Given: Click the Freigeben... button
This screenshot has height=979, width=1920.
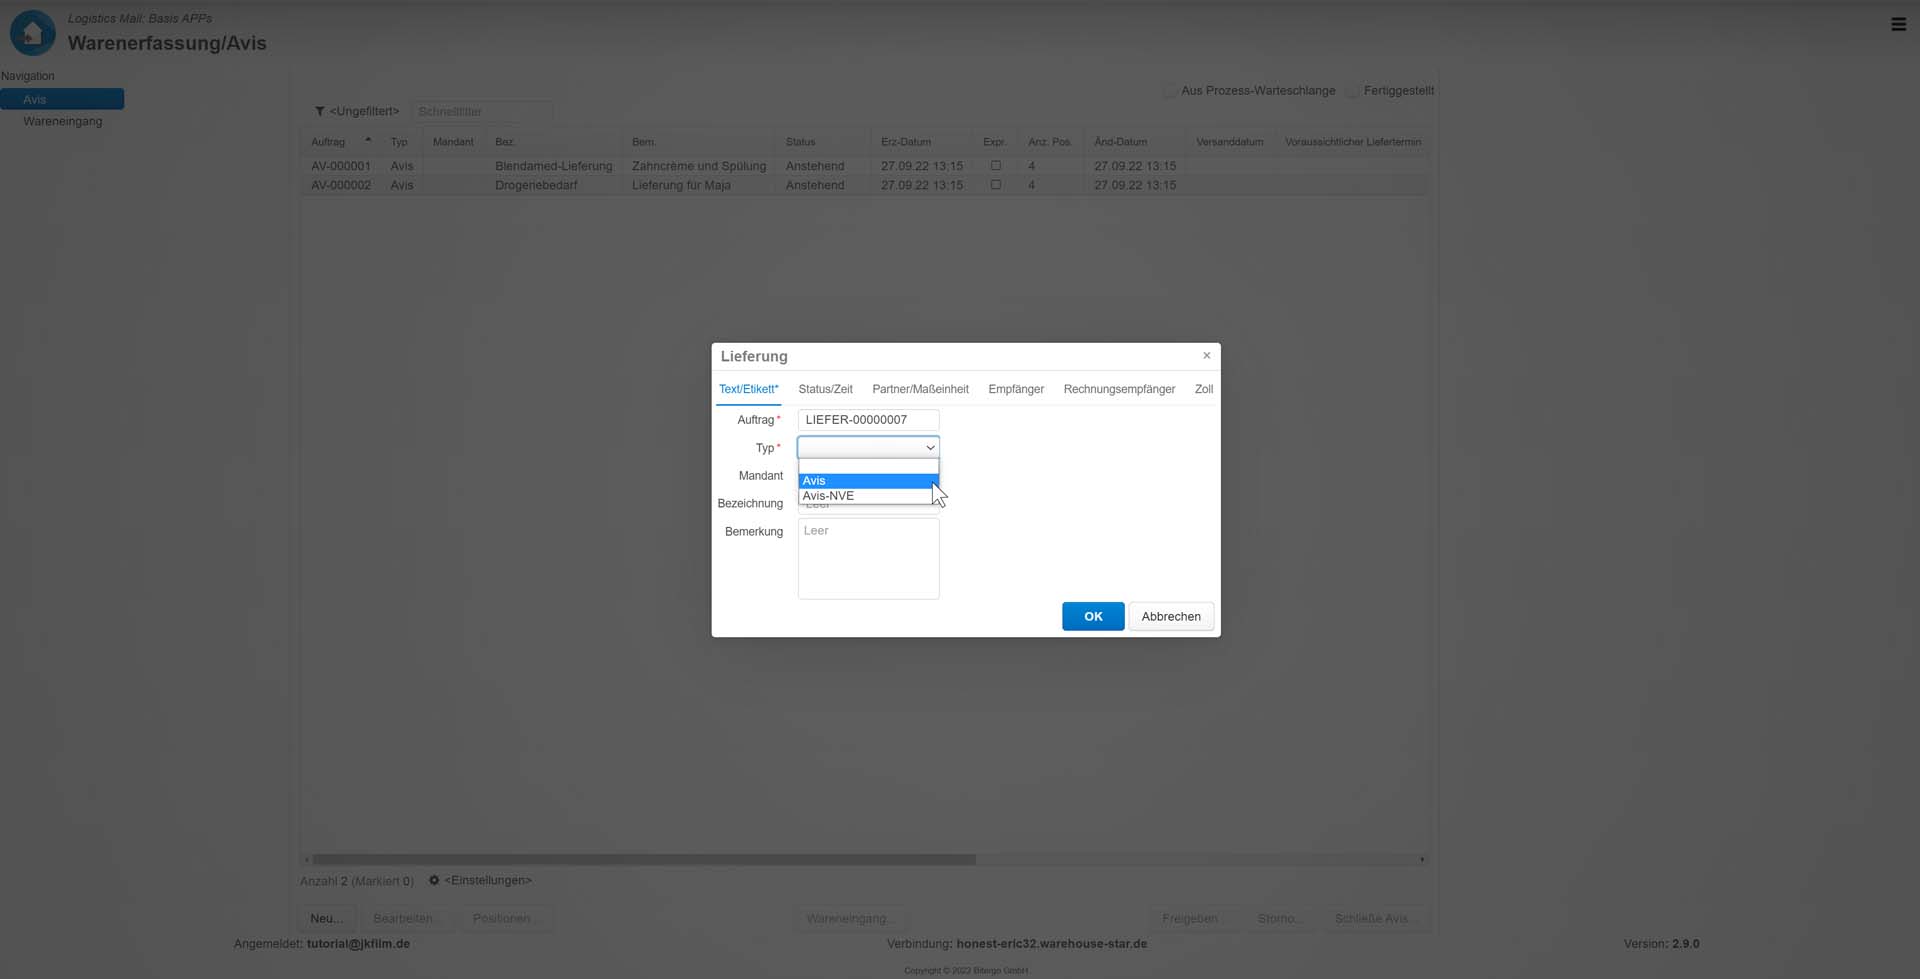Looking at the screenshot, I should coord(1191,918).
